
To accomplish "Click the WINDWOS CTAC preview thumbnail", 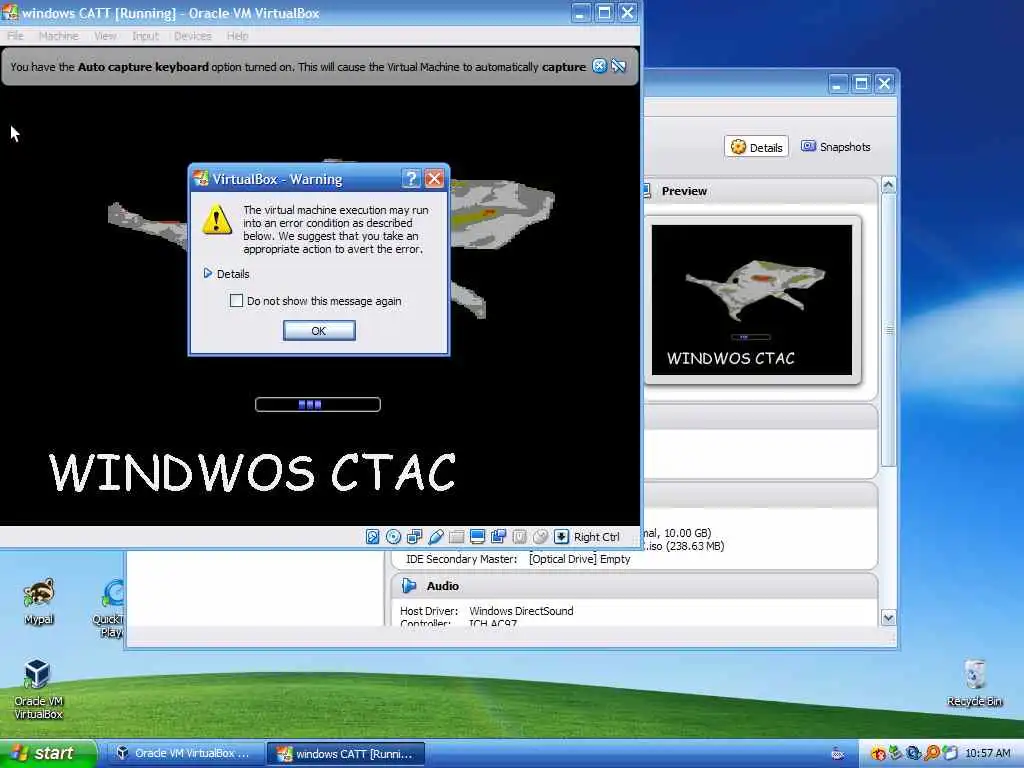I will pyautogui.click(x=752, y=300).
